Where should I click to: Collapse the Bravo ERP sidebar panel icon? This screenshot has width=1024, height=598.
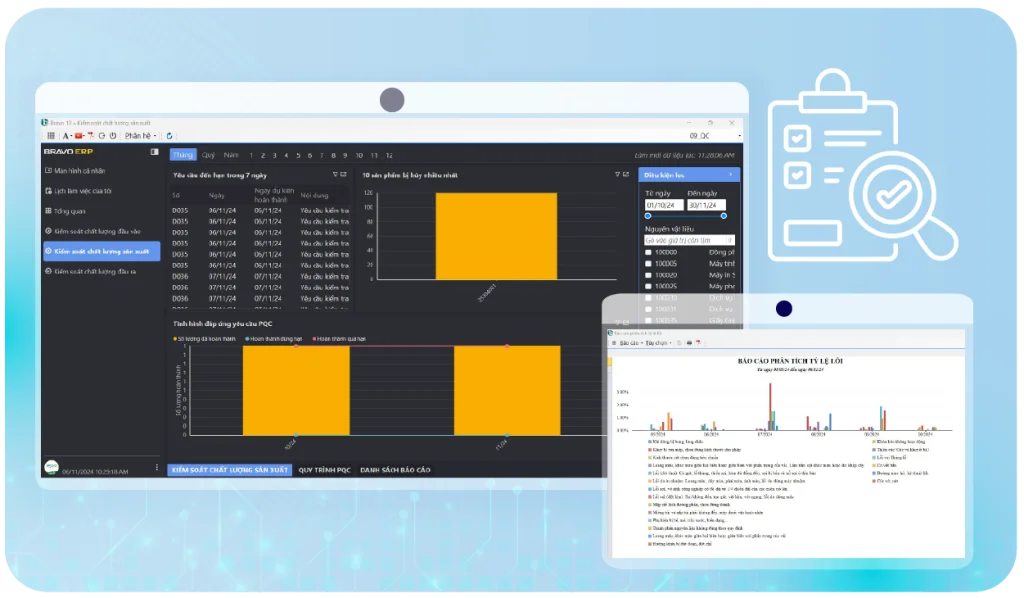[154, 152]
